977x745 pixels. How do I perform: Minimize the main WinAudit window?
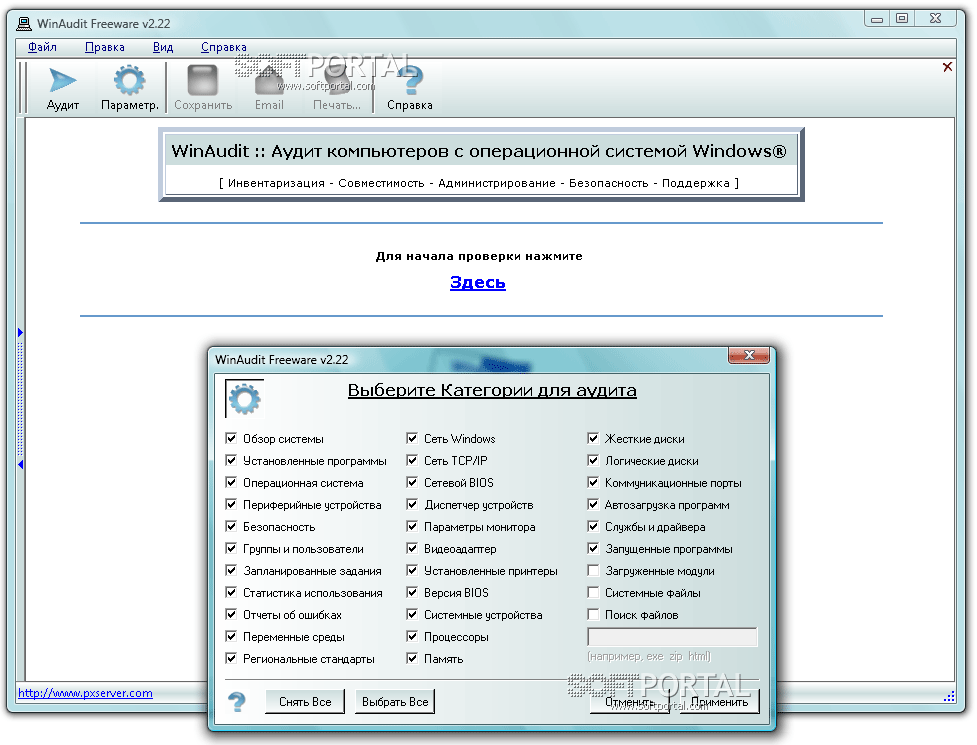877,18
